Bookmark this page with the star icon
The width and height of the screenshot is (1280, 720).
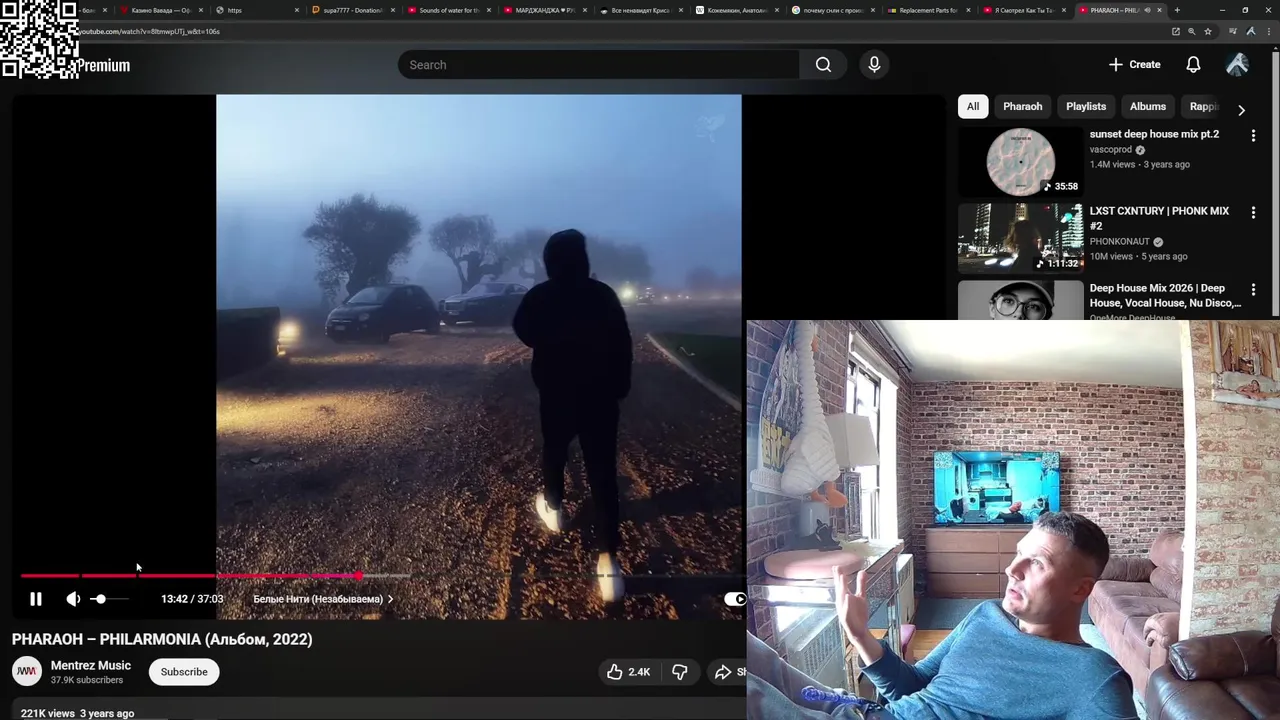(x=1208, y=31)
